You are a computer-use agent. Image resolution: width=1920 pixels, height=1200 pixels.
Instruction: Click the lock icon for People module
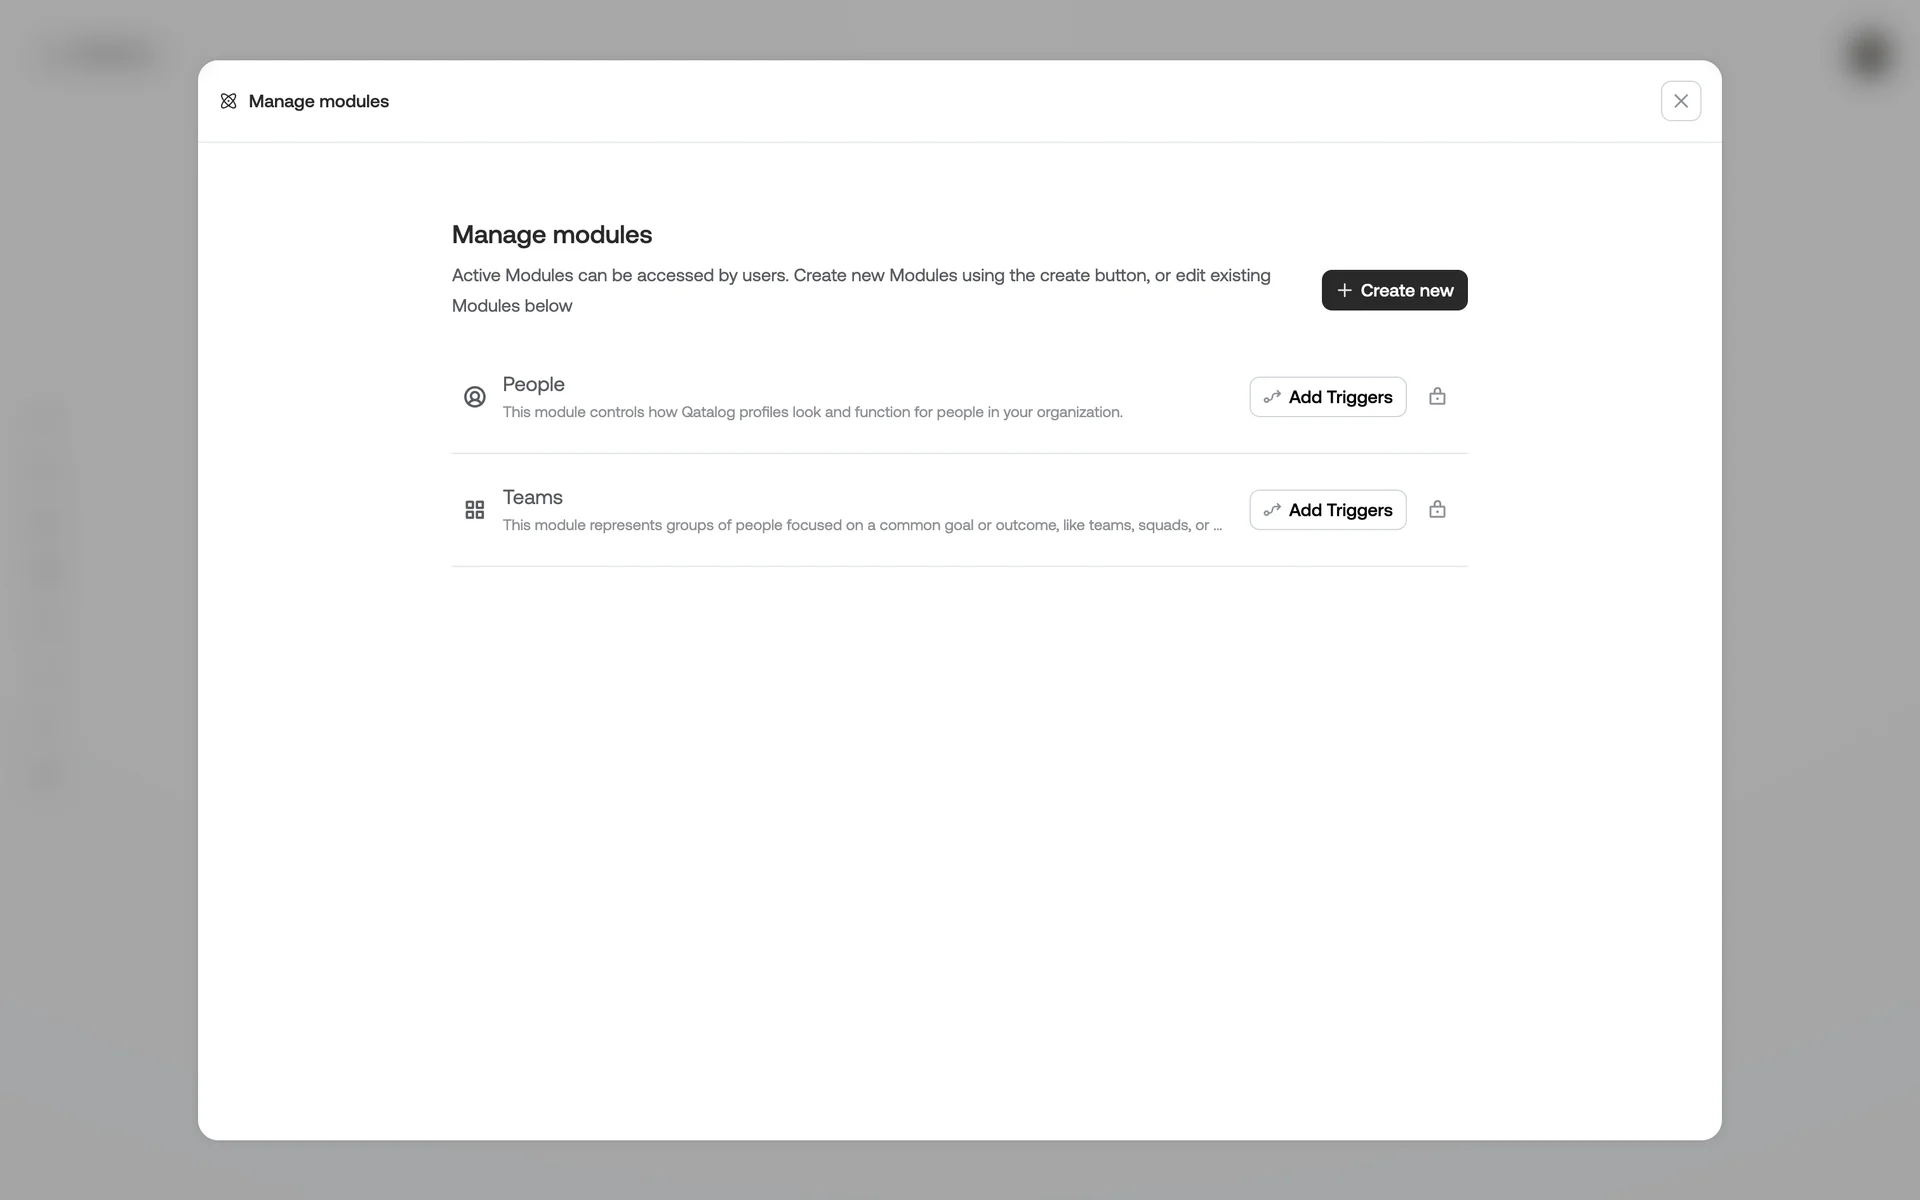1437,397
